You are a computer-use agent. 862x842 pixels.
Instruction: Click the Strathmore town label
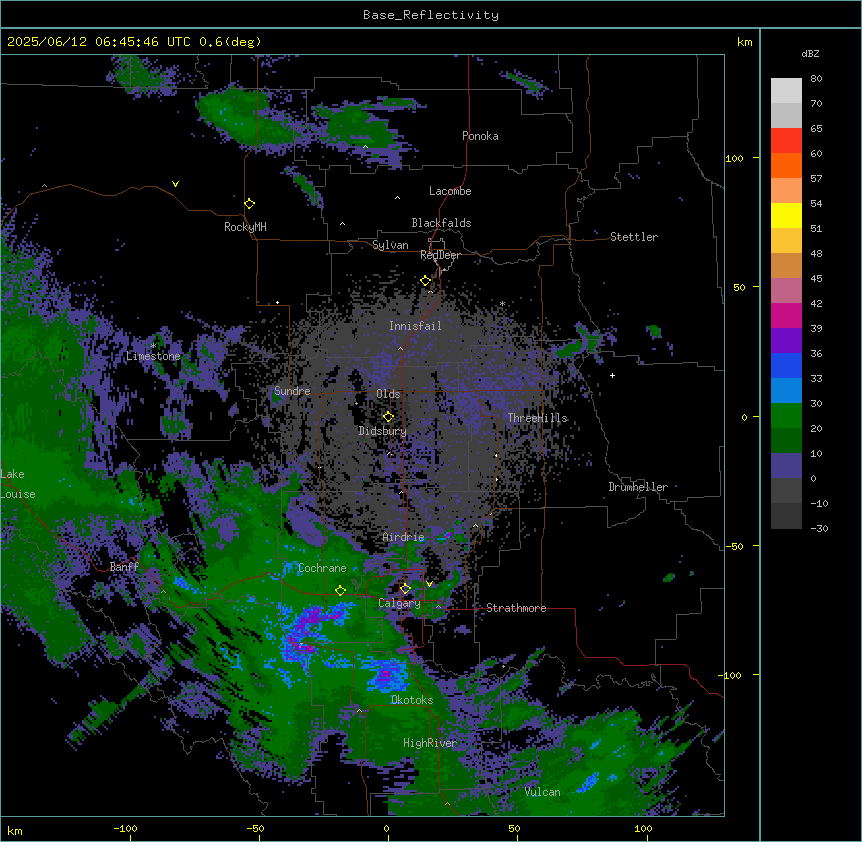(x=516, y=608)
